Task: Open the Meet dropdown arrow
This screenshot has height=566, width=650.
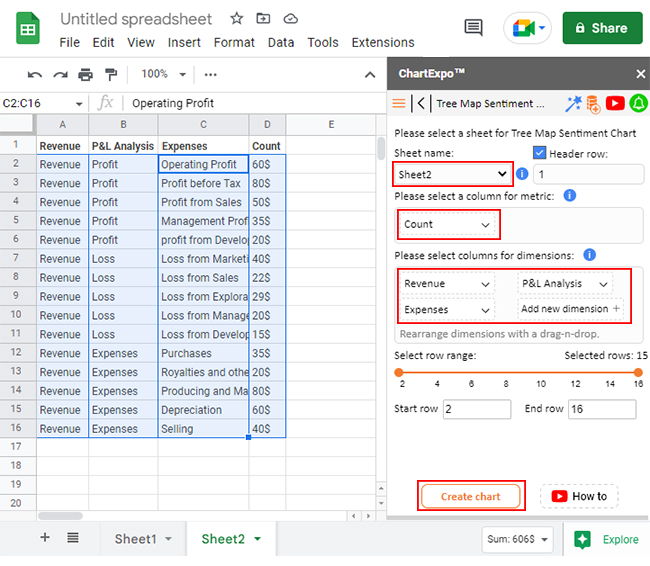Action: click(x=542, y=28)
